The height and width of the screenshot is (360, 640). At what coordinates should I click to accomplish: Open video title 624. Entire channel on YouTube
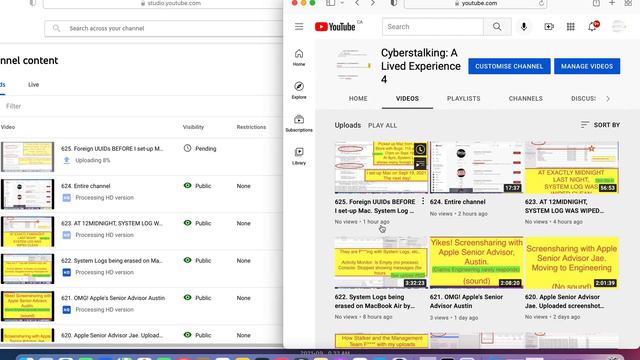pos(458,202)
